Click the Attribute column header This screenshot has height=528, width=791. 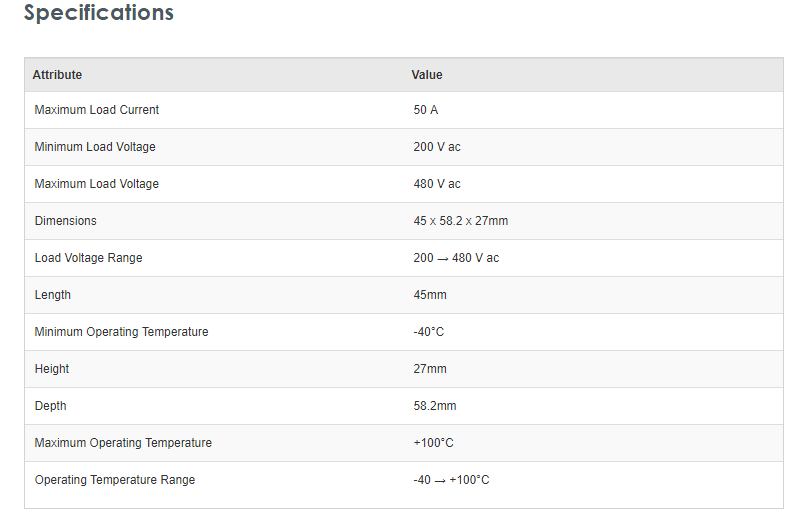57,75
